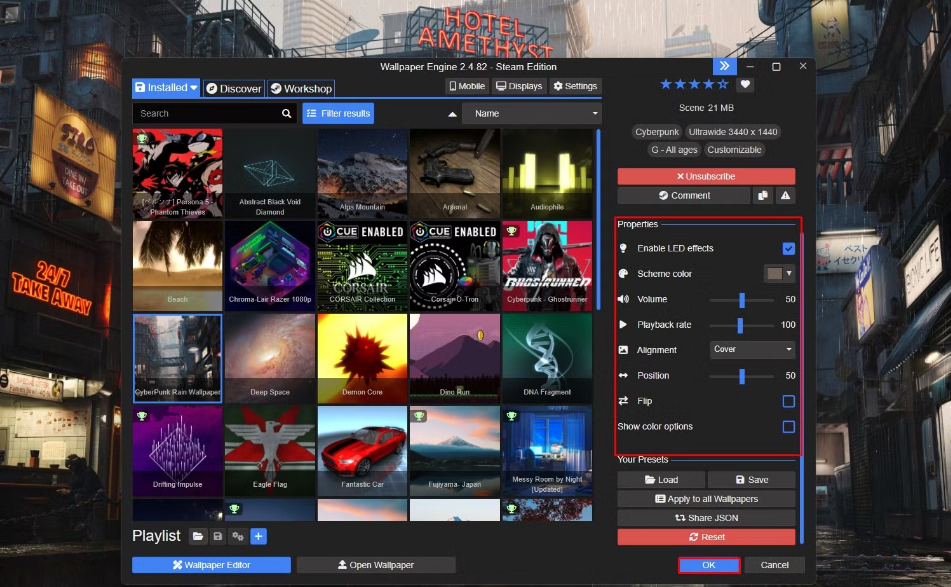Select the DNA Fragment wallpaper
Viewport: 951px width, 587px height.
point(547,358)
